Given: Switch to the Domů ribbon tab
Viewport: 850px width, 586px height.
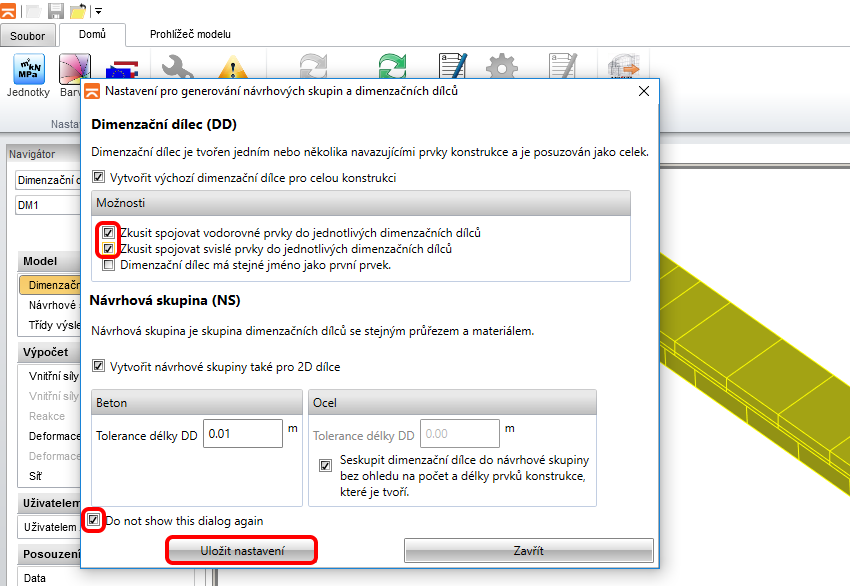Looking at the screenshot, I should [92, 34].
